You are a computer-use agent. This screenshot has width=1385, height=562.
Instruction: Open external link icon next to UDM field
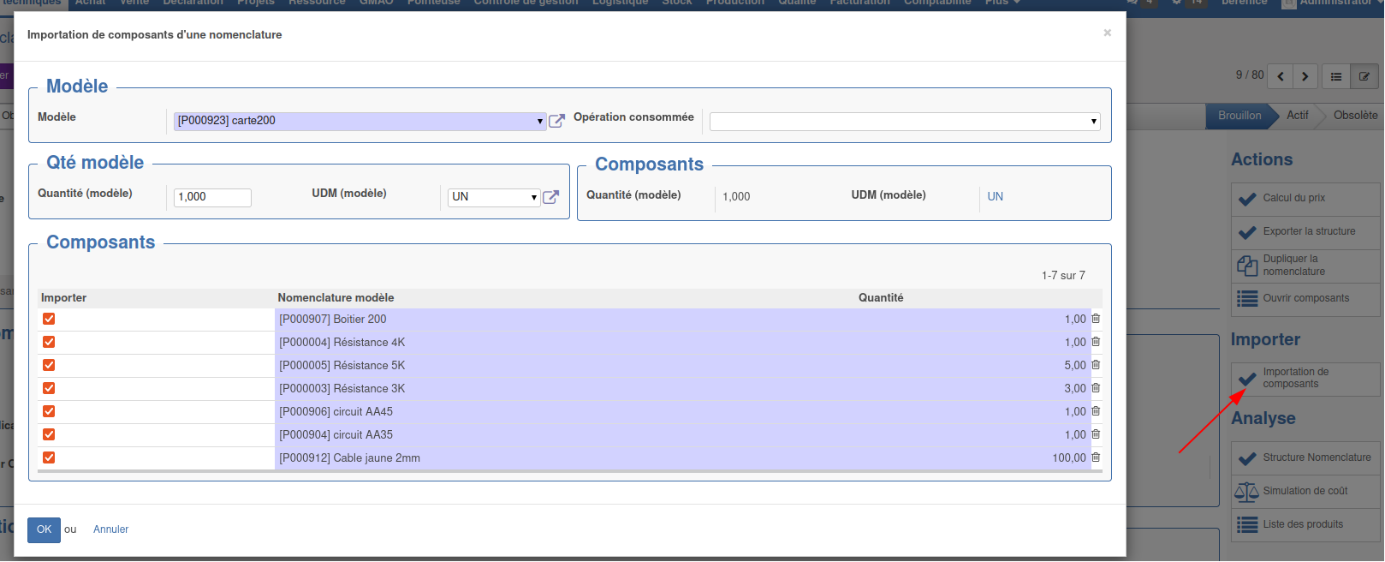(x=550, y=197)
